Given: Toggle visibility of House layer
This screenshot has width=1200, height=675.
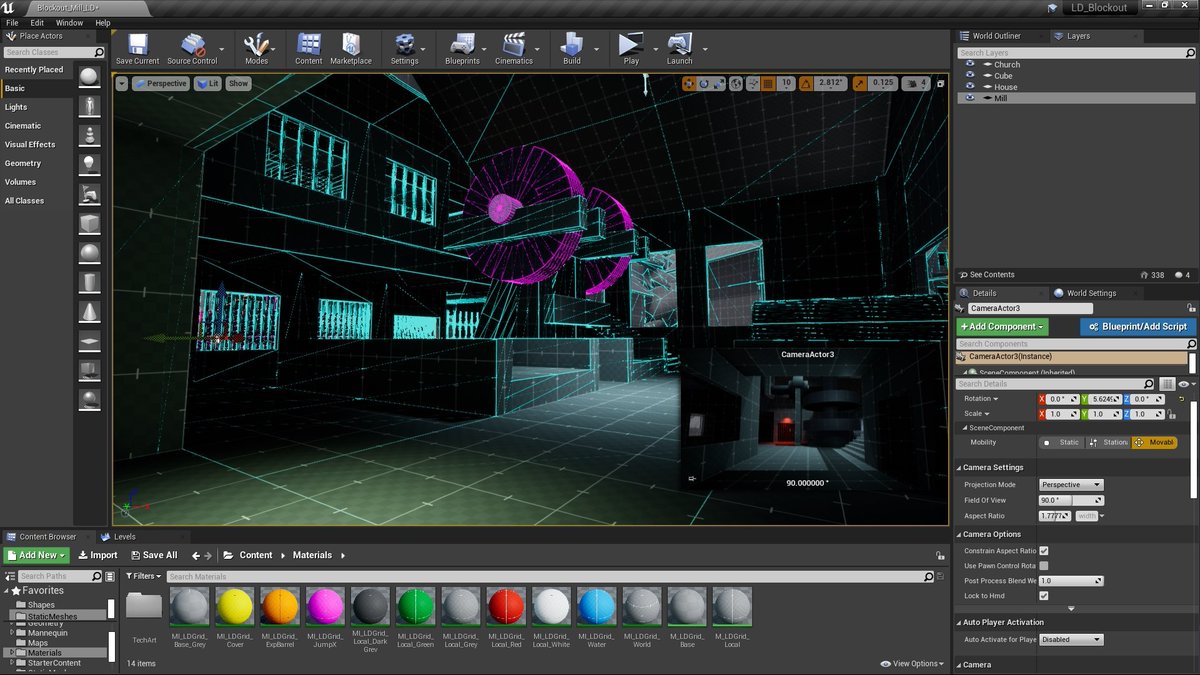Looking at the screenshot, I should [970, 87].
